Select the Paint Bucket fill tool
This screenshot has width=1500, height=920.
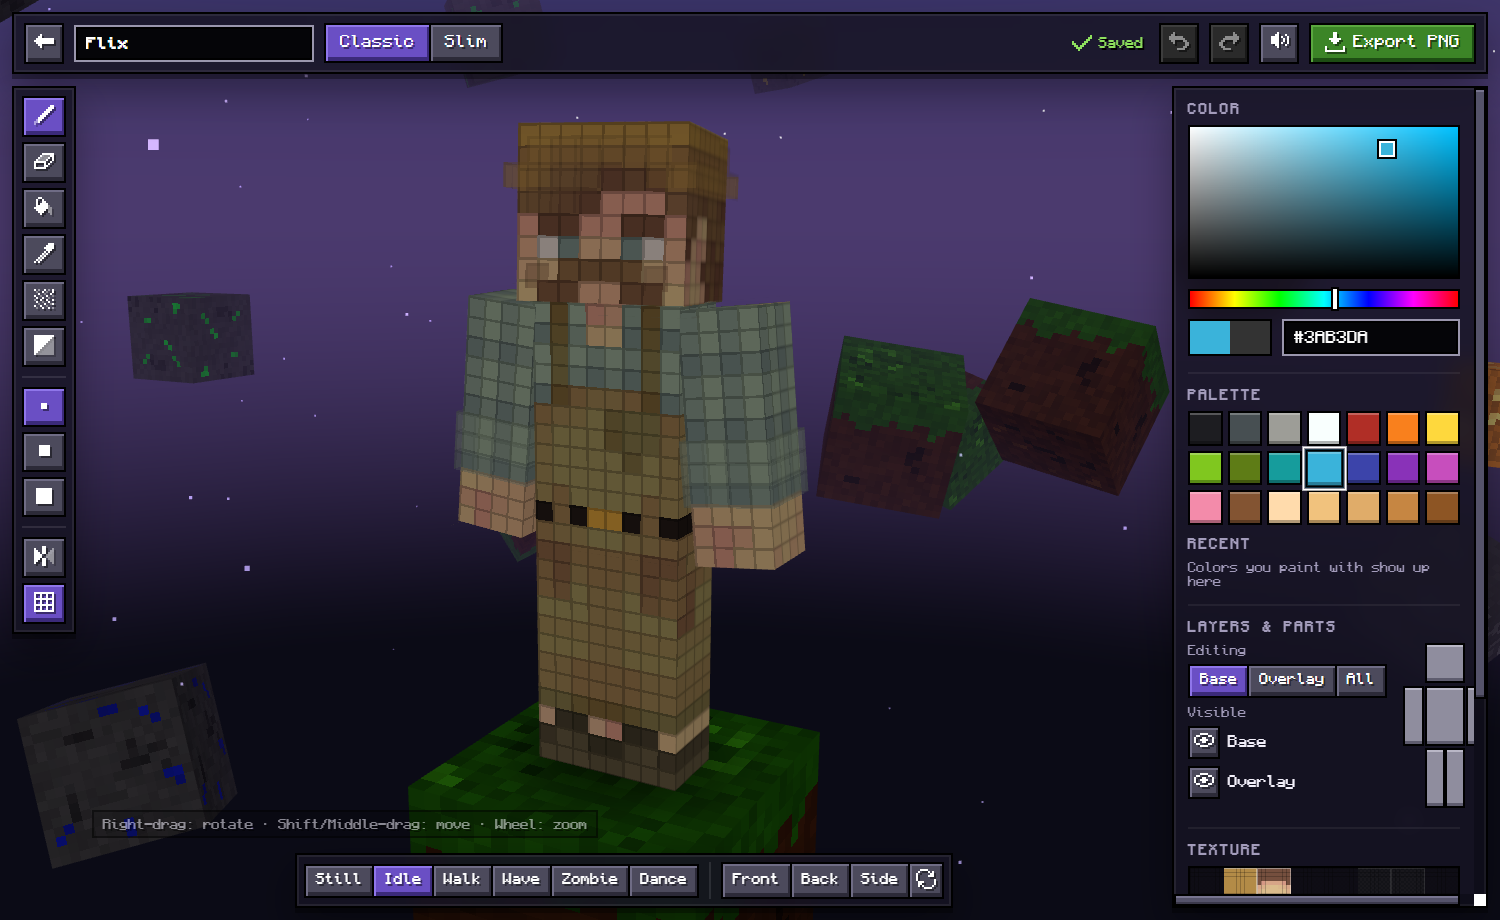point(44,208)
